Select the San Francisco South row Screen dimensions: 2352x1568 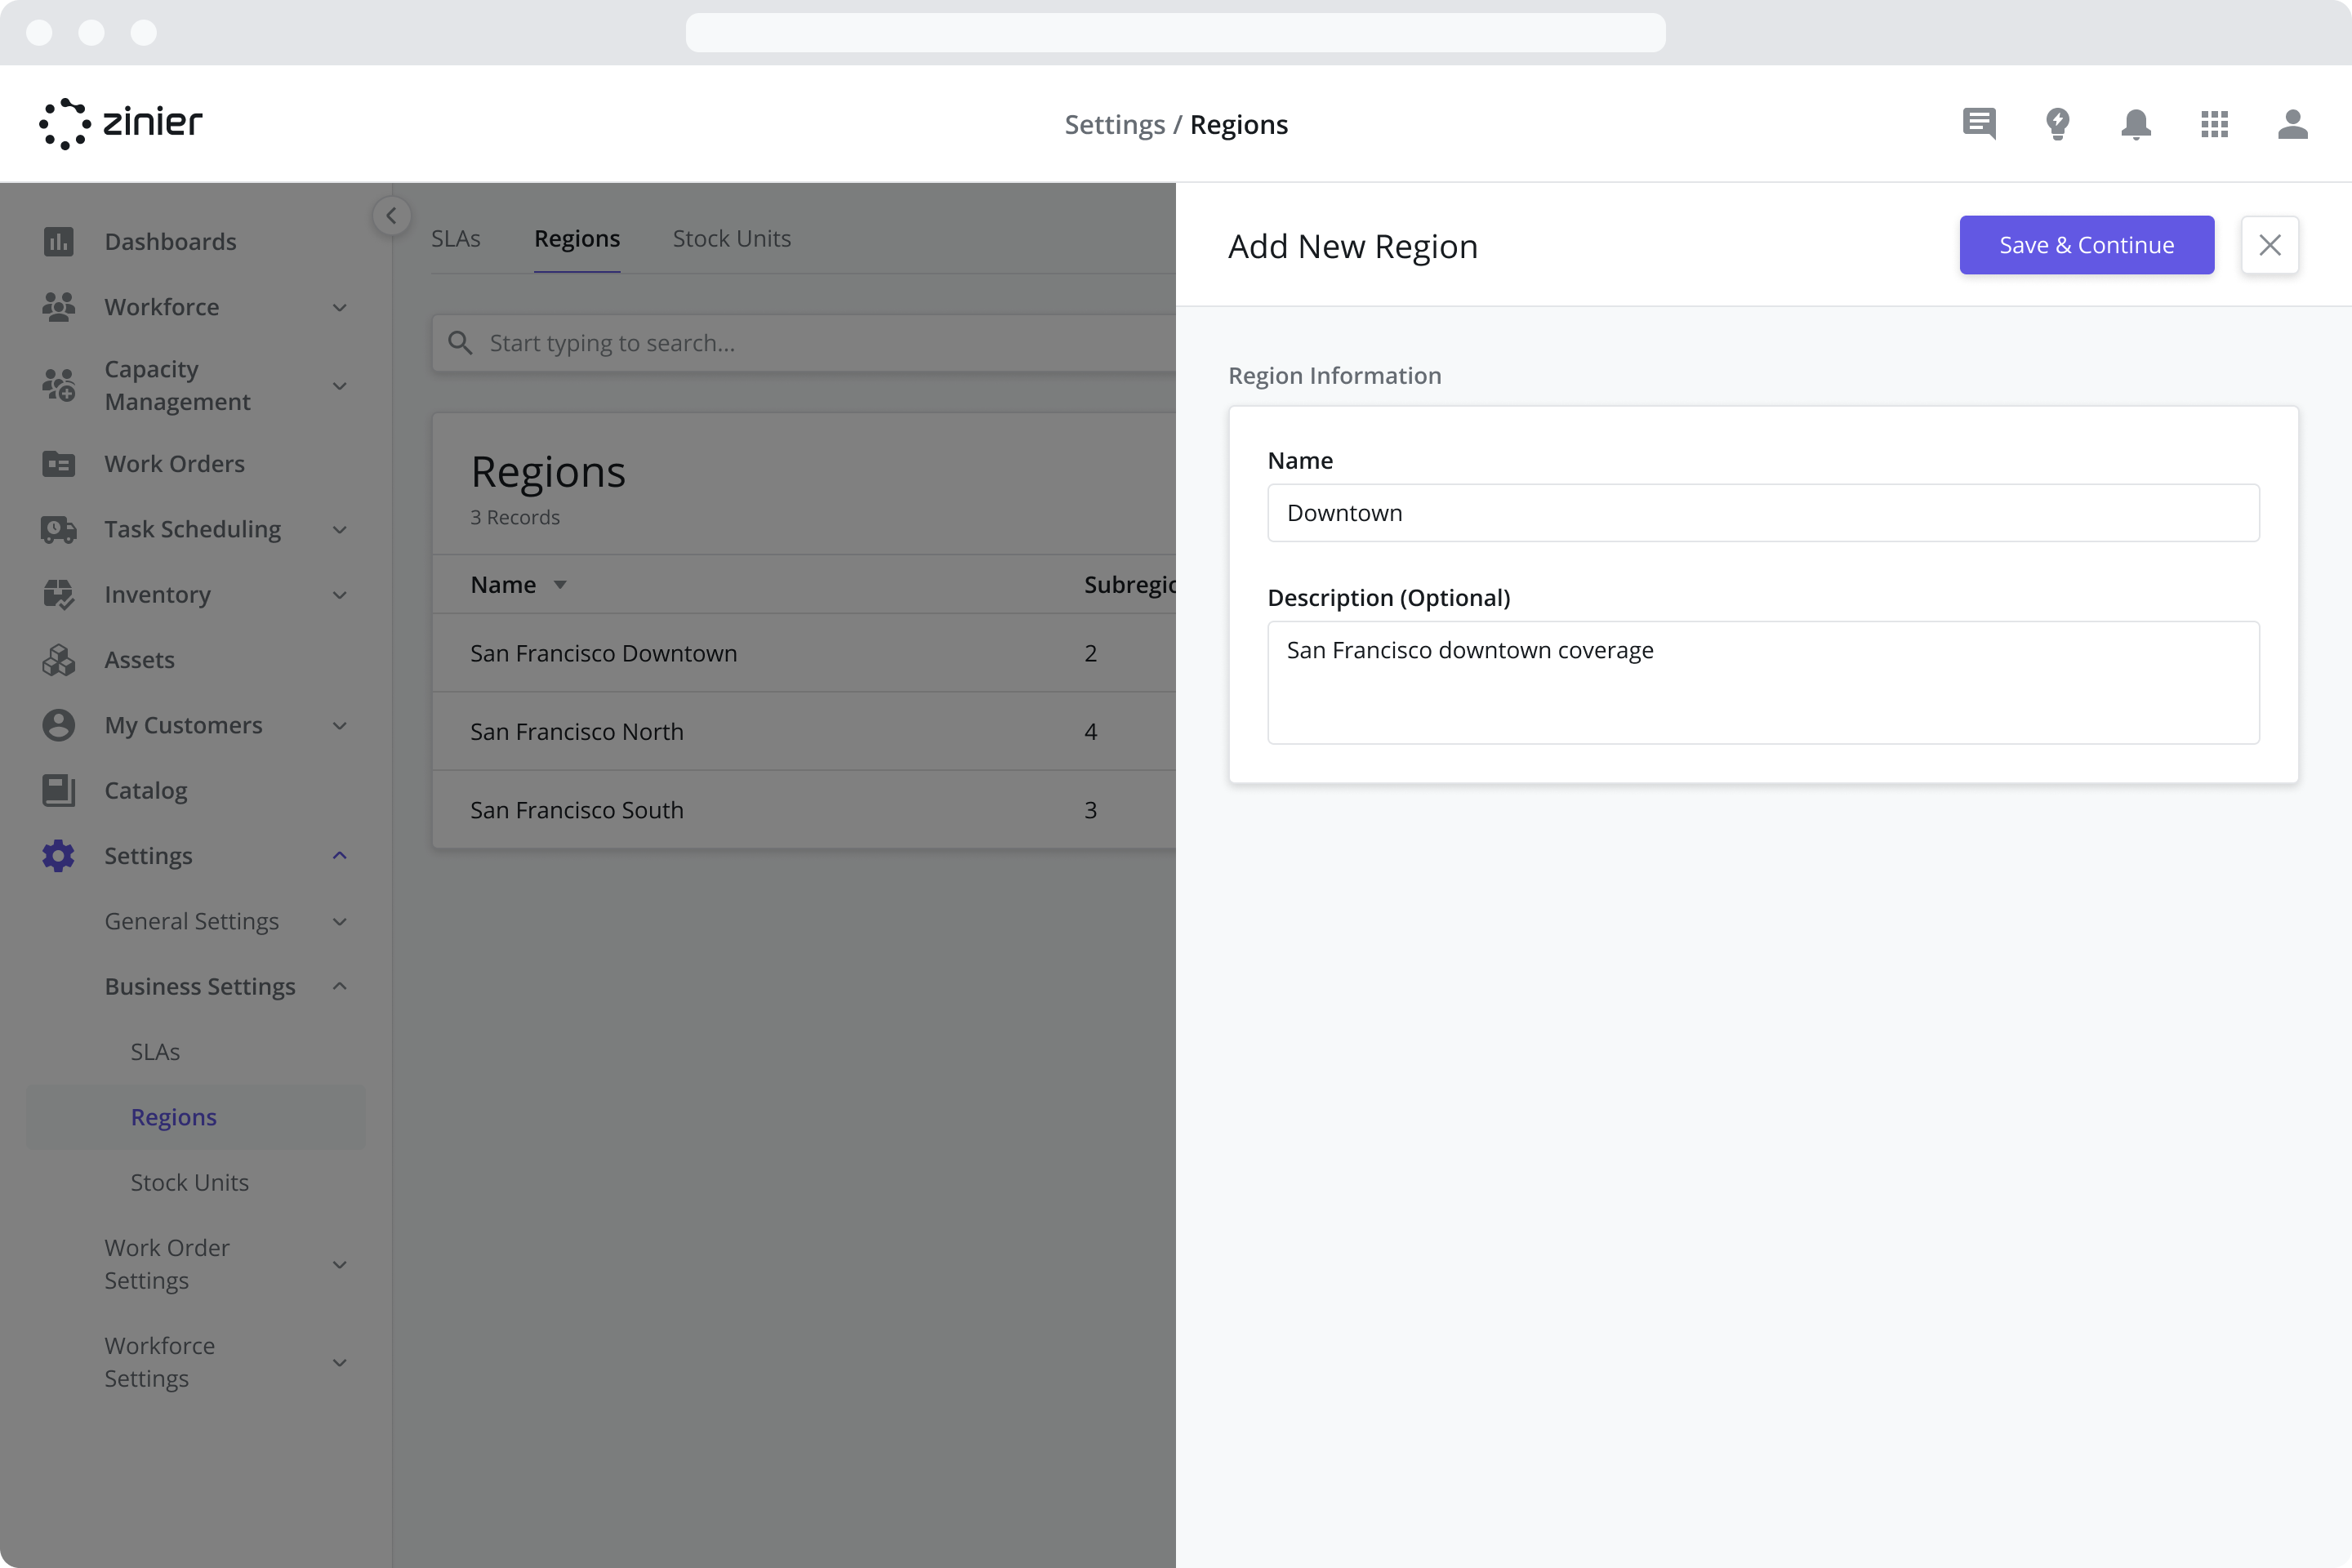coord(804,810)
